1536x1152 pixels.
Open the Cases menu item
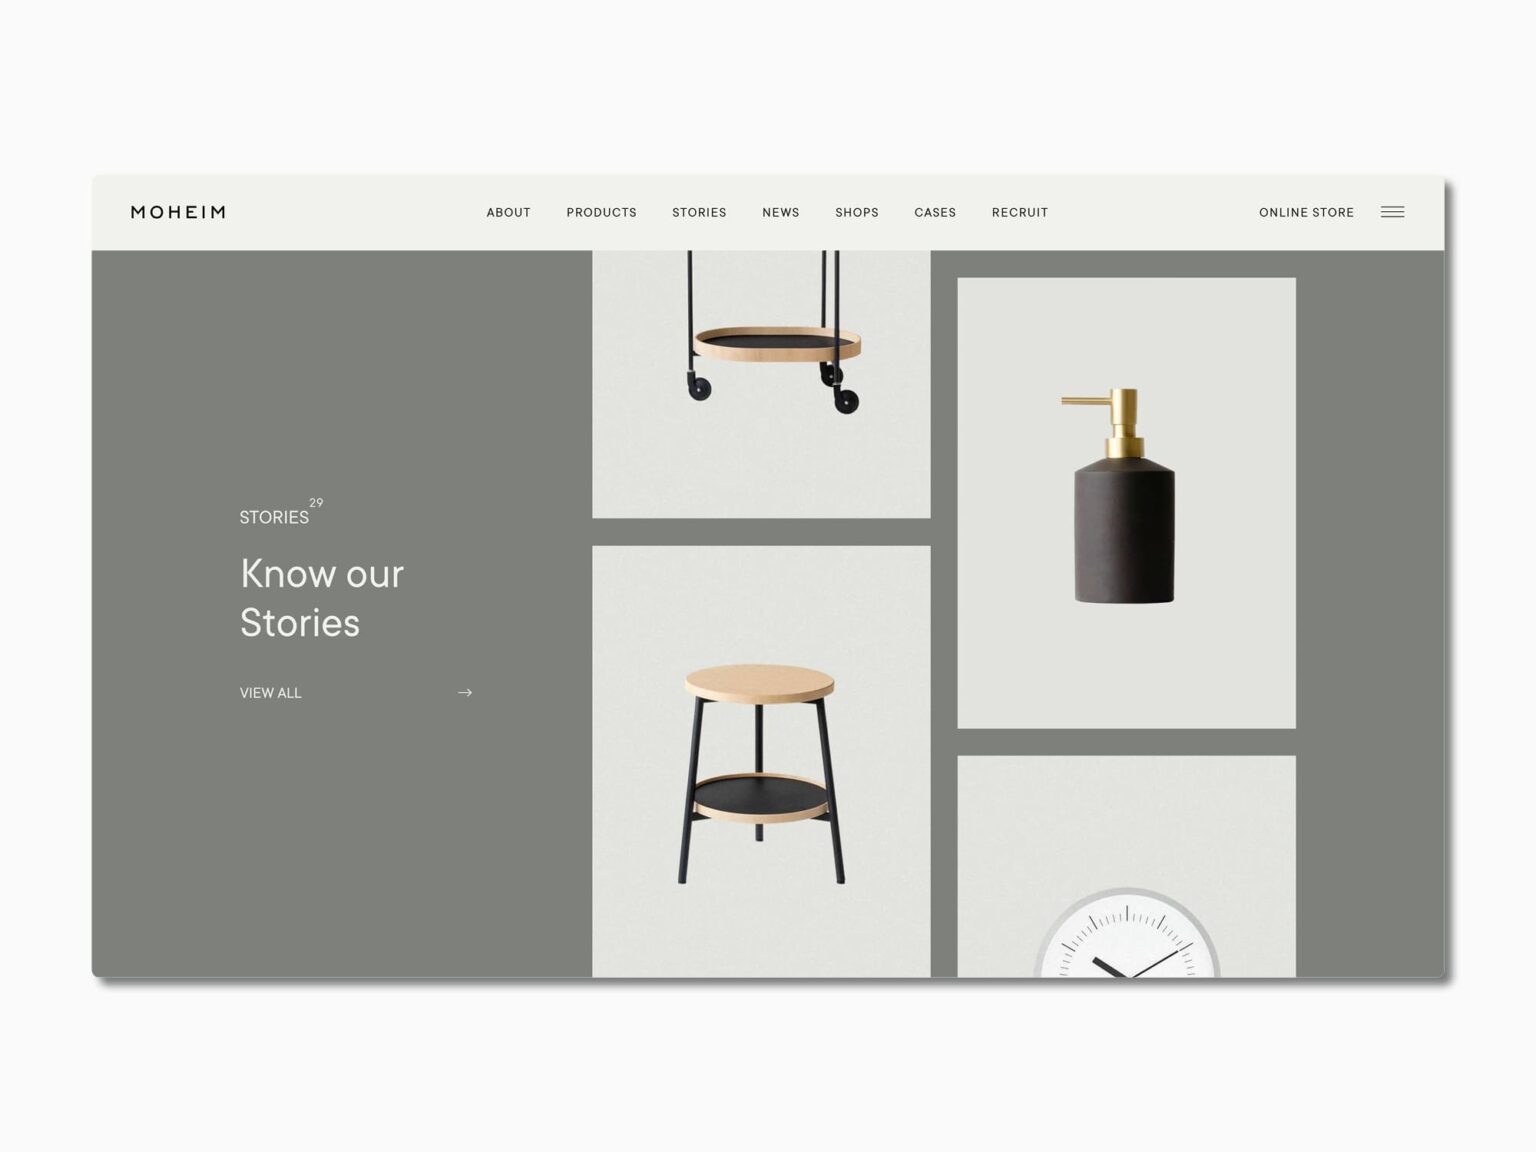point(934,212)
